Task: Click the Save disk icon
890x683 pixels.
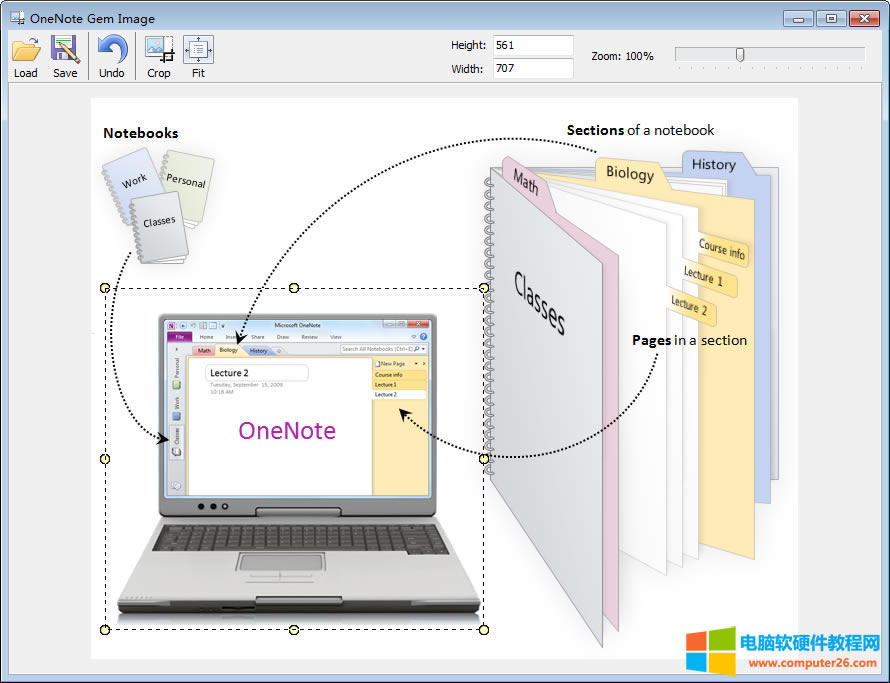Action: coord(65,49)
